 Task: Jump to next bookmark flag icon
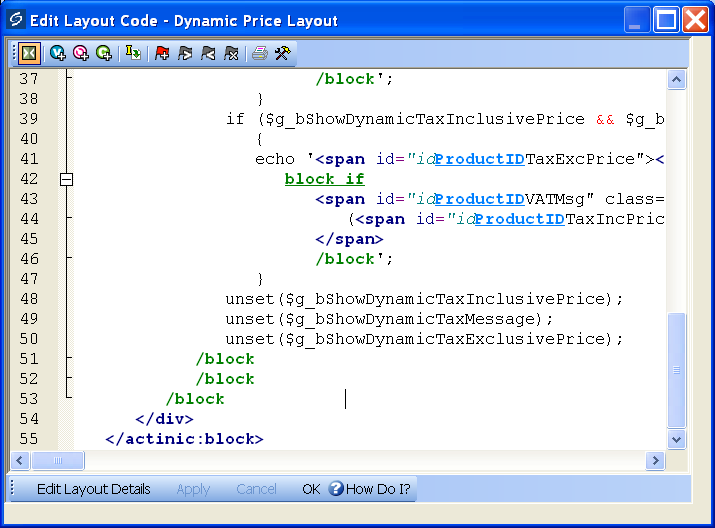click(x=185, y=53)
